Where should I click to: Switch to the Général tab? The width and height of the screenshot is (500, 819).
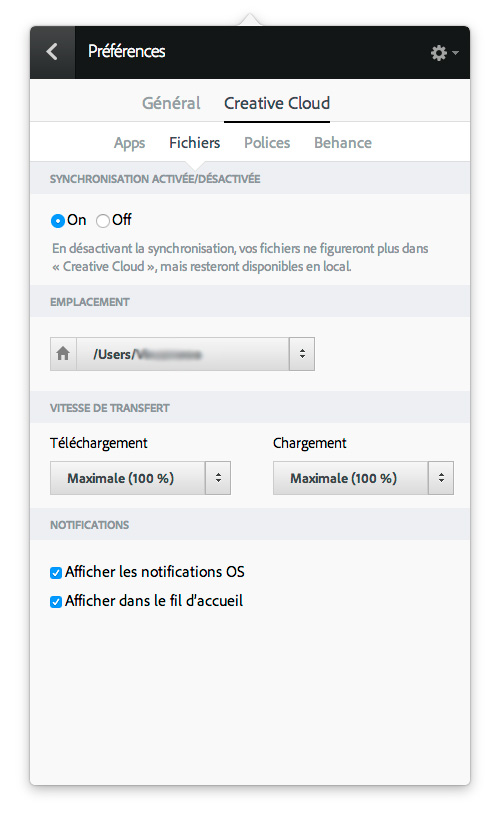(x=171, y=103)
